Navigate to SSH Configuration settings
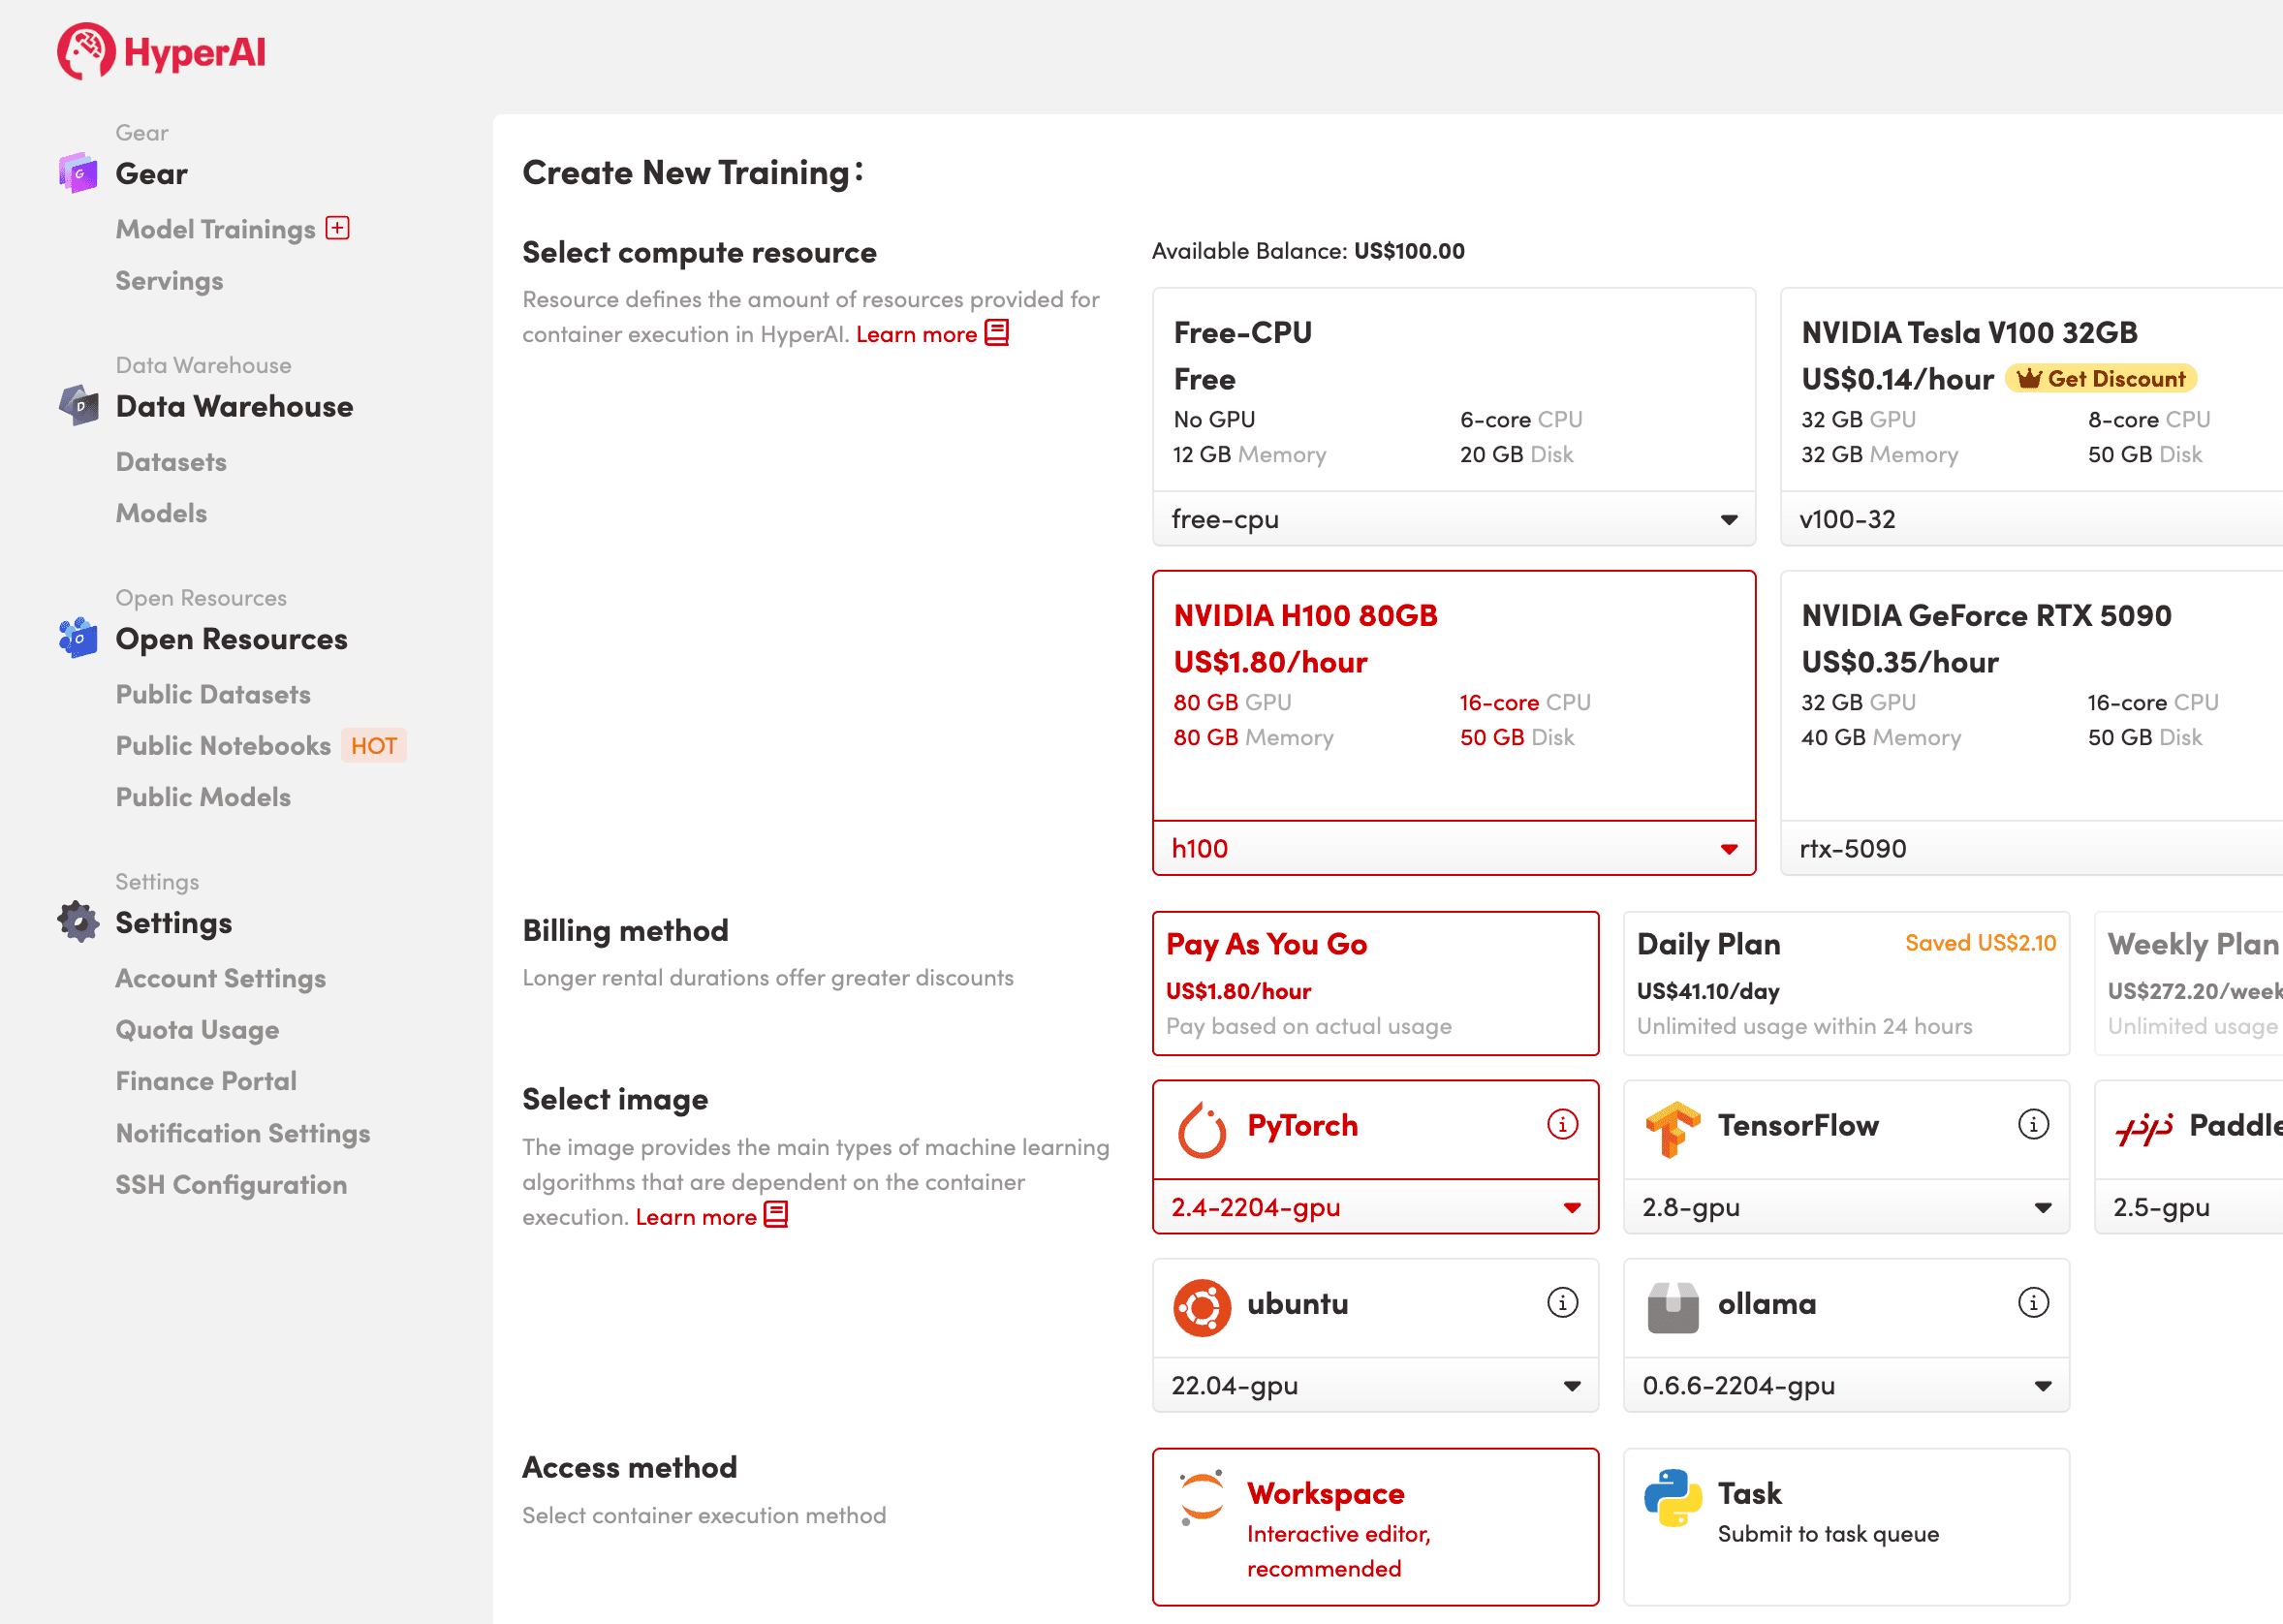Screen dimensions: 2283x1624 231,1185
